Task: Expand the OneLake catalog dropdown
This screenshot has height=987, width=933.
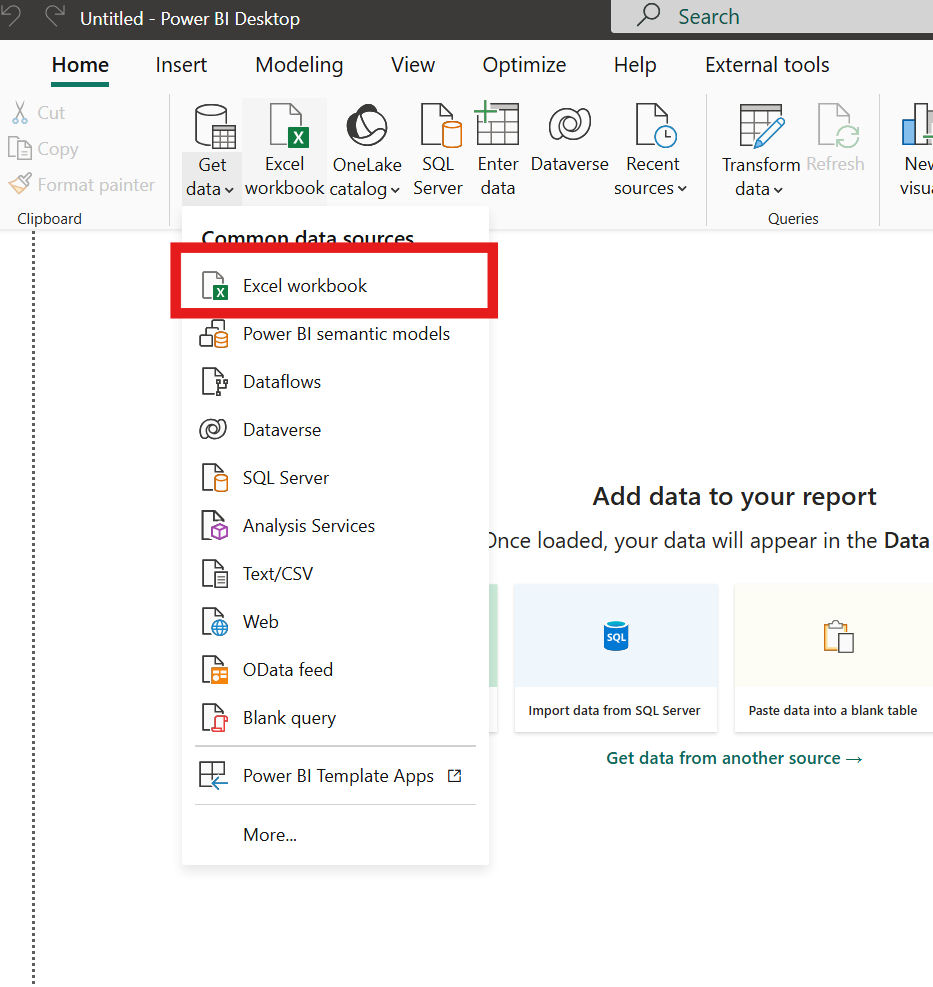Action: point(366,151)
